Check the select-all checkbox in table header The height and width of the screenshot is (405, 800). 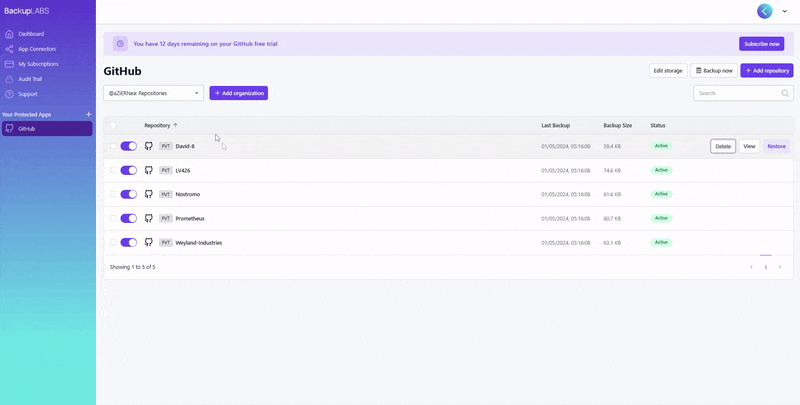[113, 125]
